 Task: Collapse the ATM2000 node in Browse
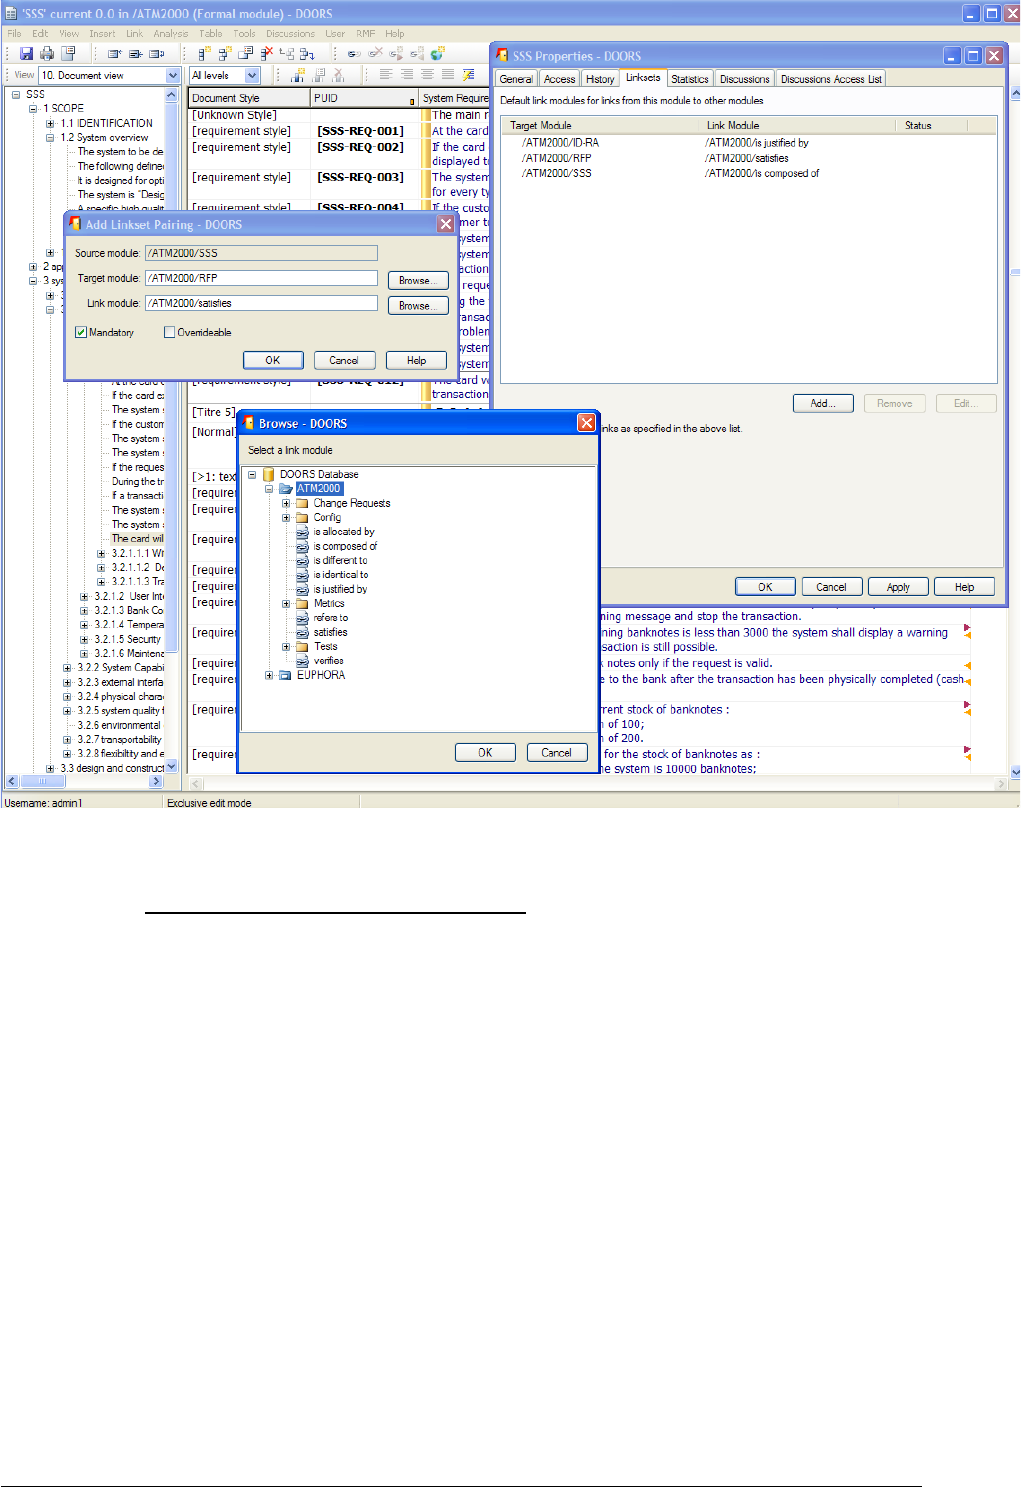click(269, 489)
